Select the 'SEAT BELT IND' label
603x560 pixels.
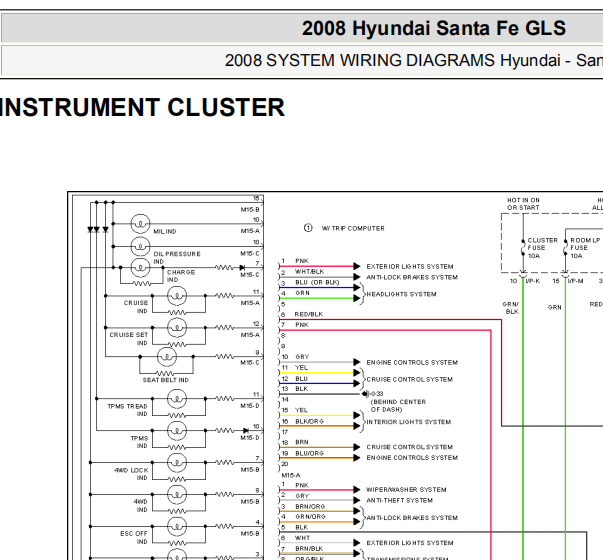[x=166, y=380]
